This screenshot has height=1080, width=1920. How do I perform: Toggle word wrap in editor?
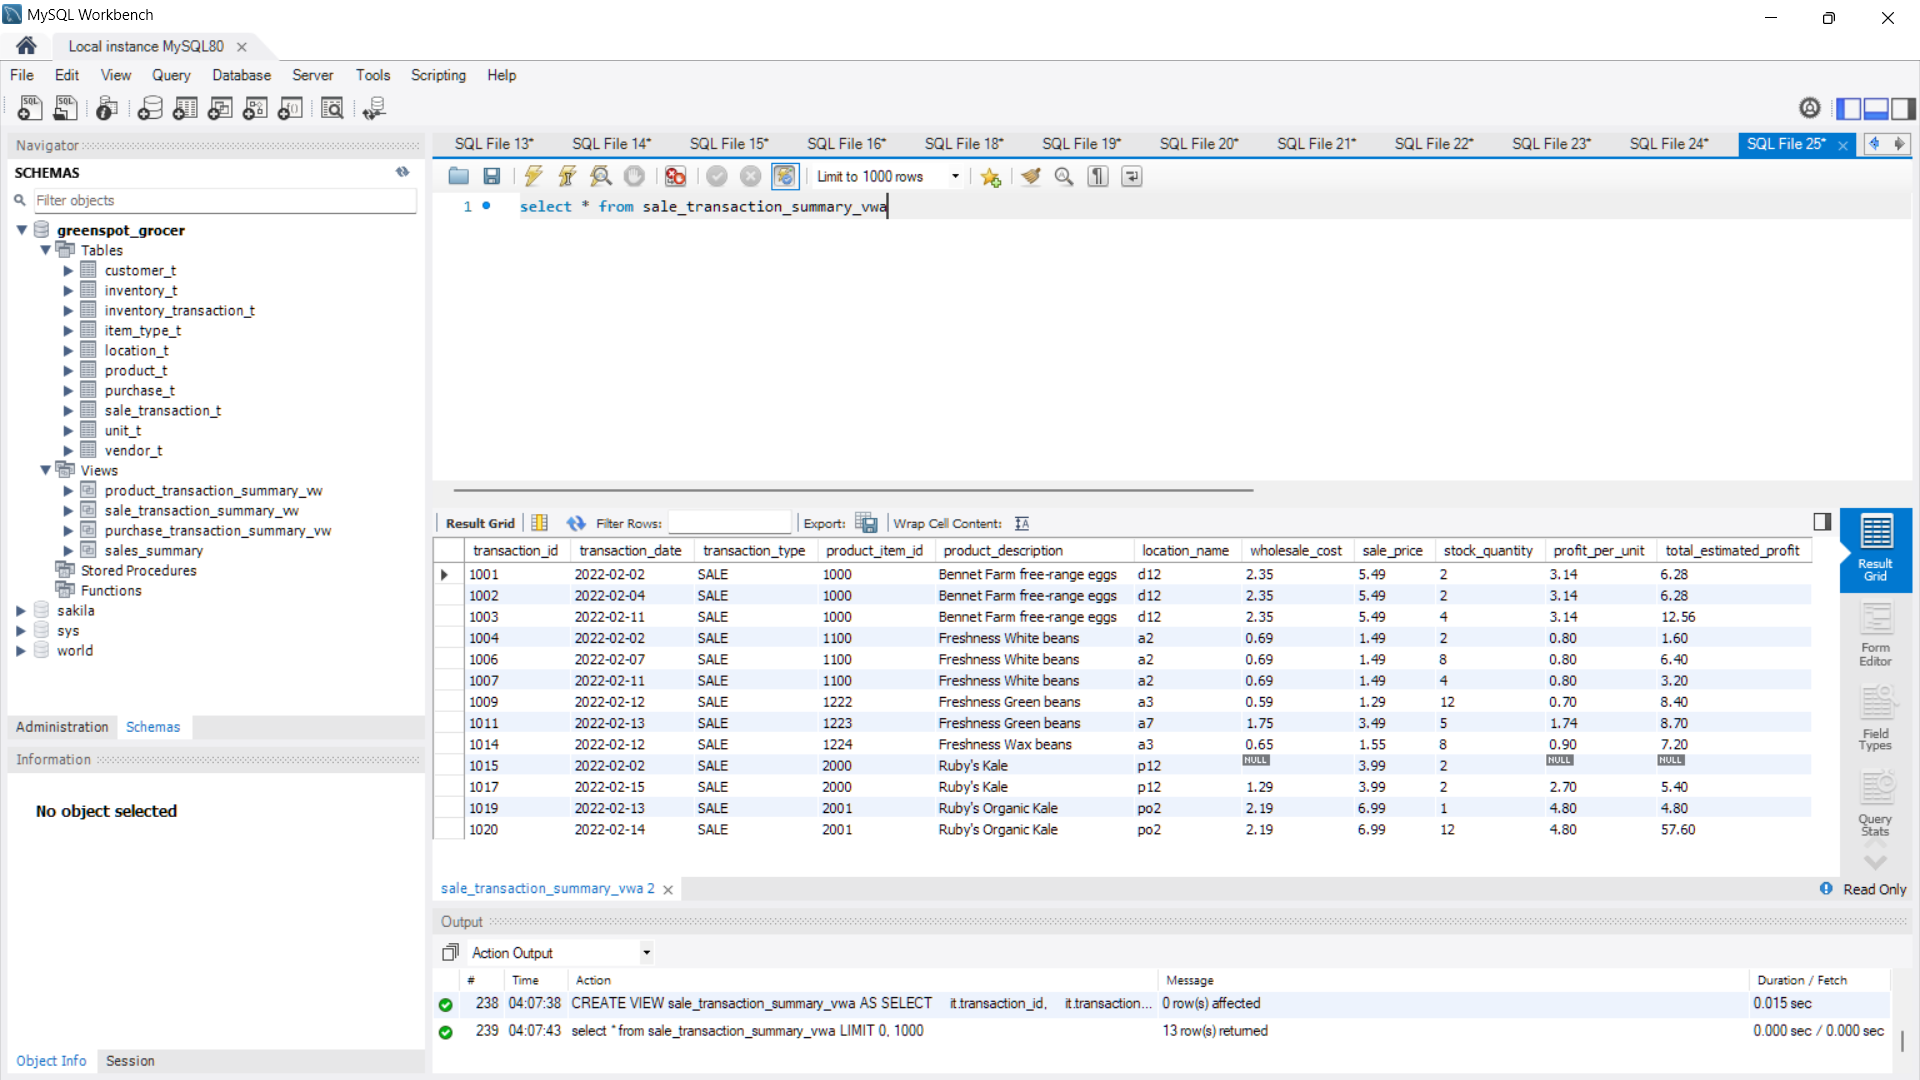[1132, 176]
